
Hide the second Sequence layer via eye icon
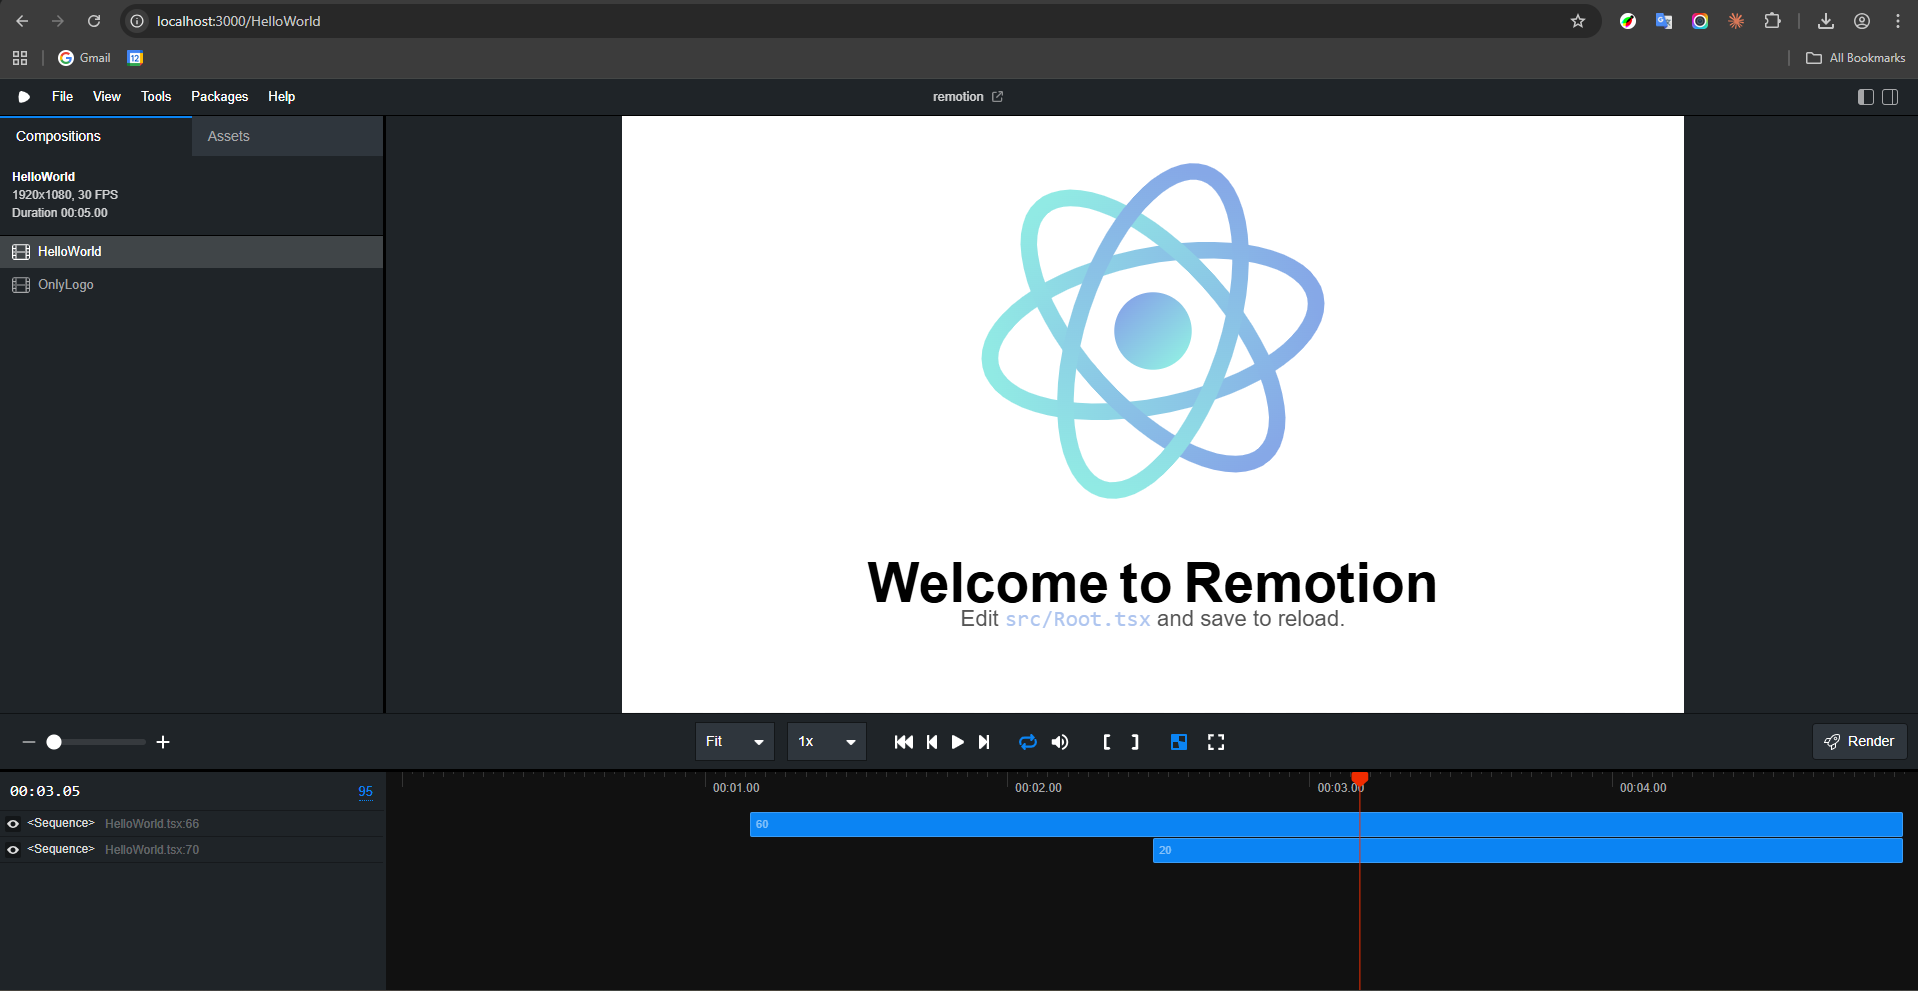tap(13, 850)
